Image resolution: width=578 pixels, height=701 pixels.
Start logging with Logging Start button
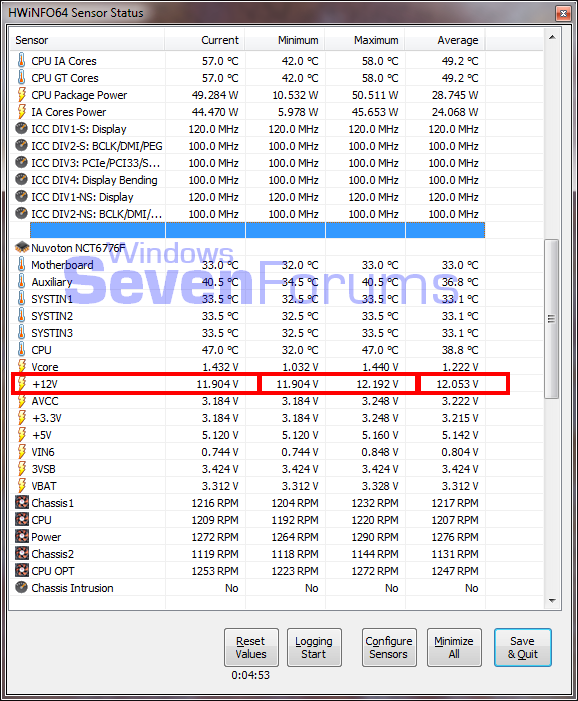(314, 647)
